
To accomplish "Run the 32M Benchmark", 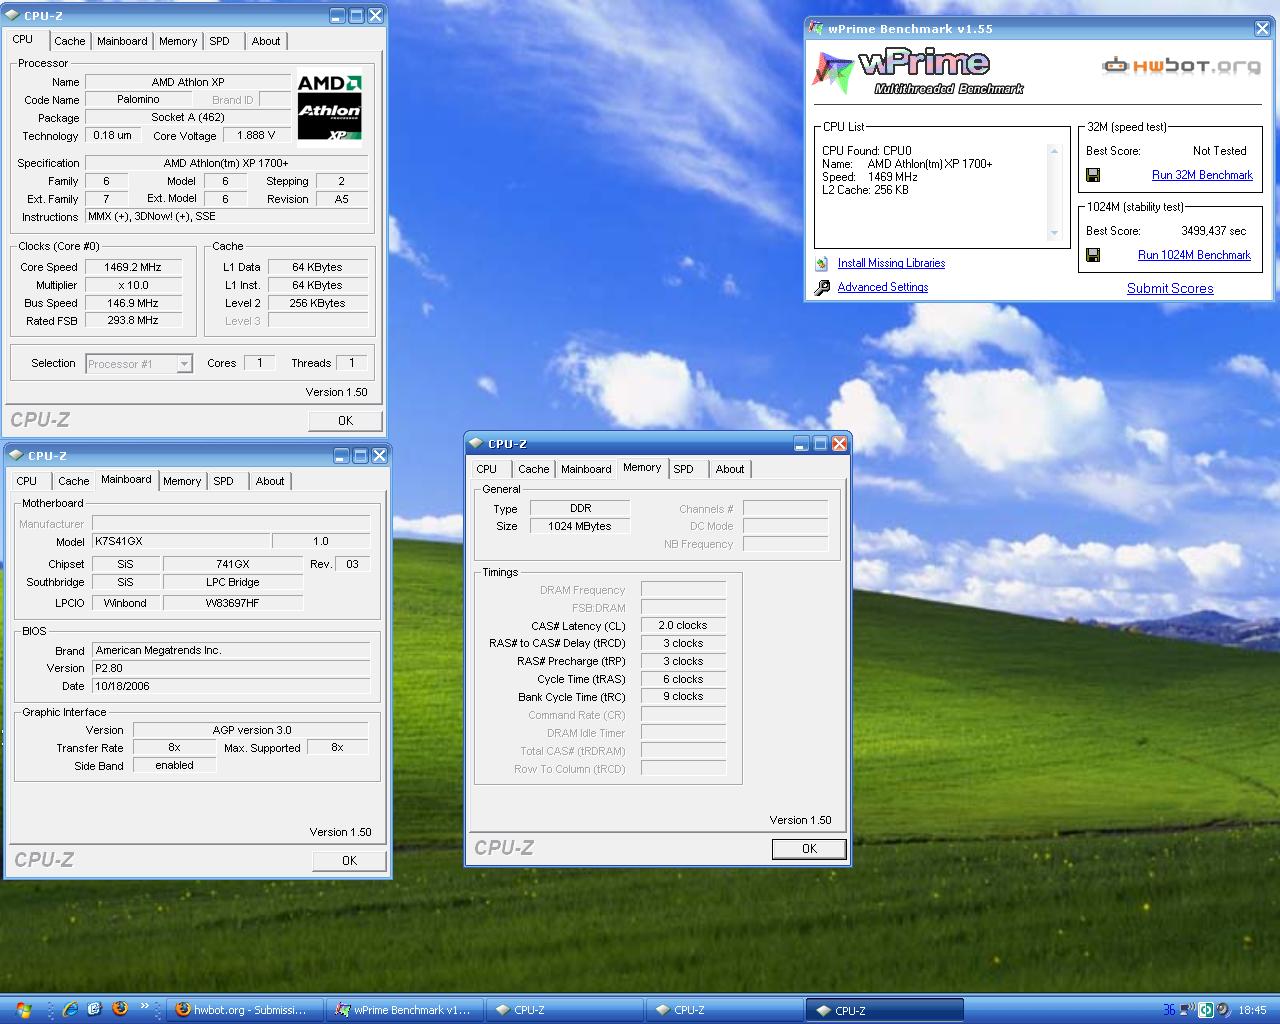I will point(1202,175).
